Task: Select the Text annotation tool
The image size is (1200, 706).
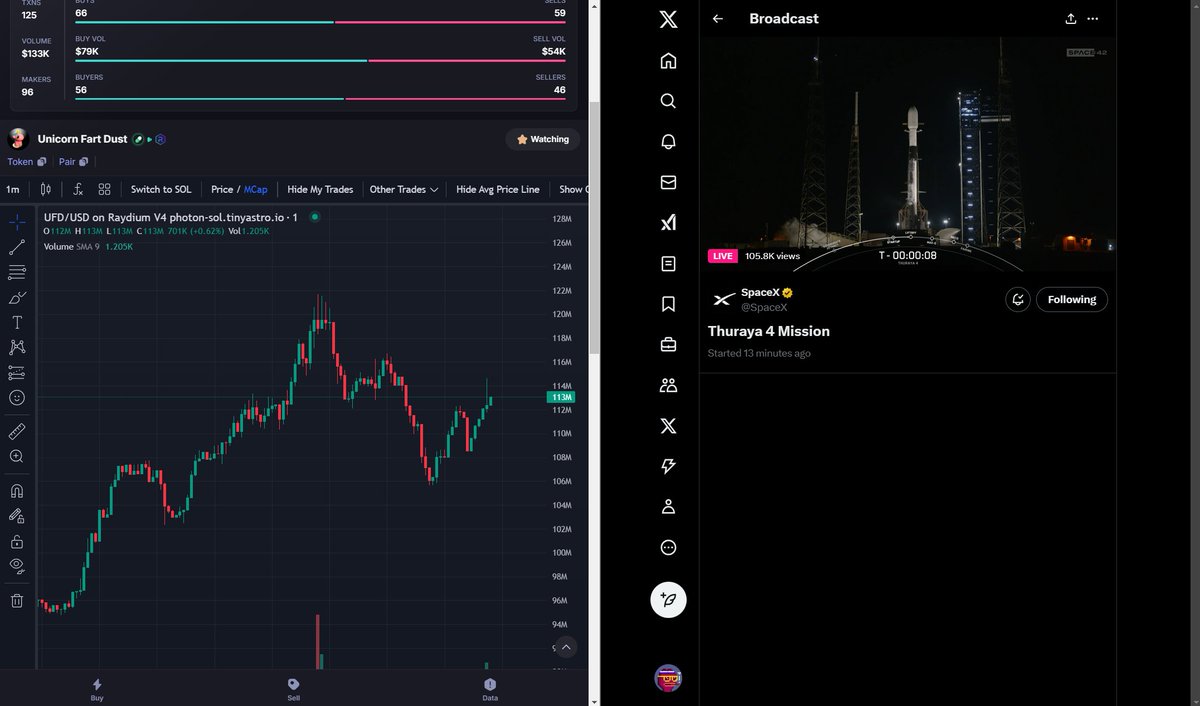Action: pyautogui.click(x=16, y=322)
